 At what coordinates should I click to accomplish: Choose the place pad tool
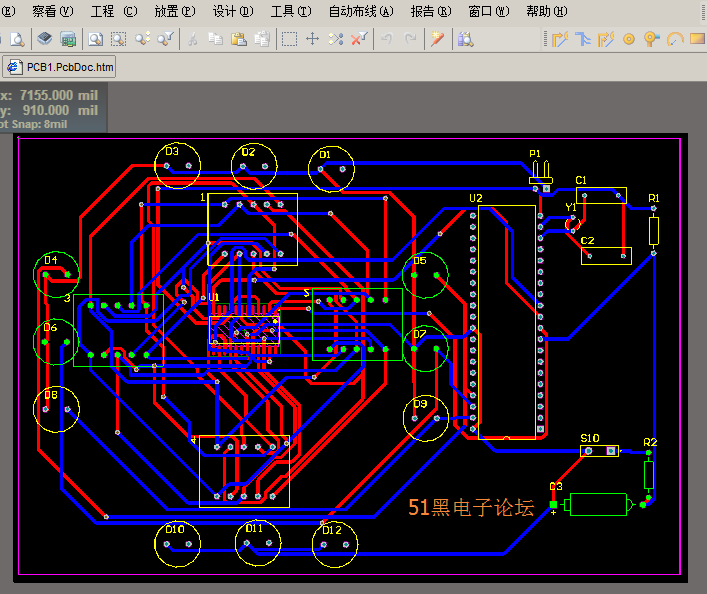coord(629,39)
